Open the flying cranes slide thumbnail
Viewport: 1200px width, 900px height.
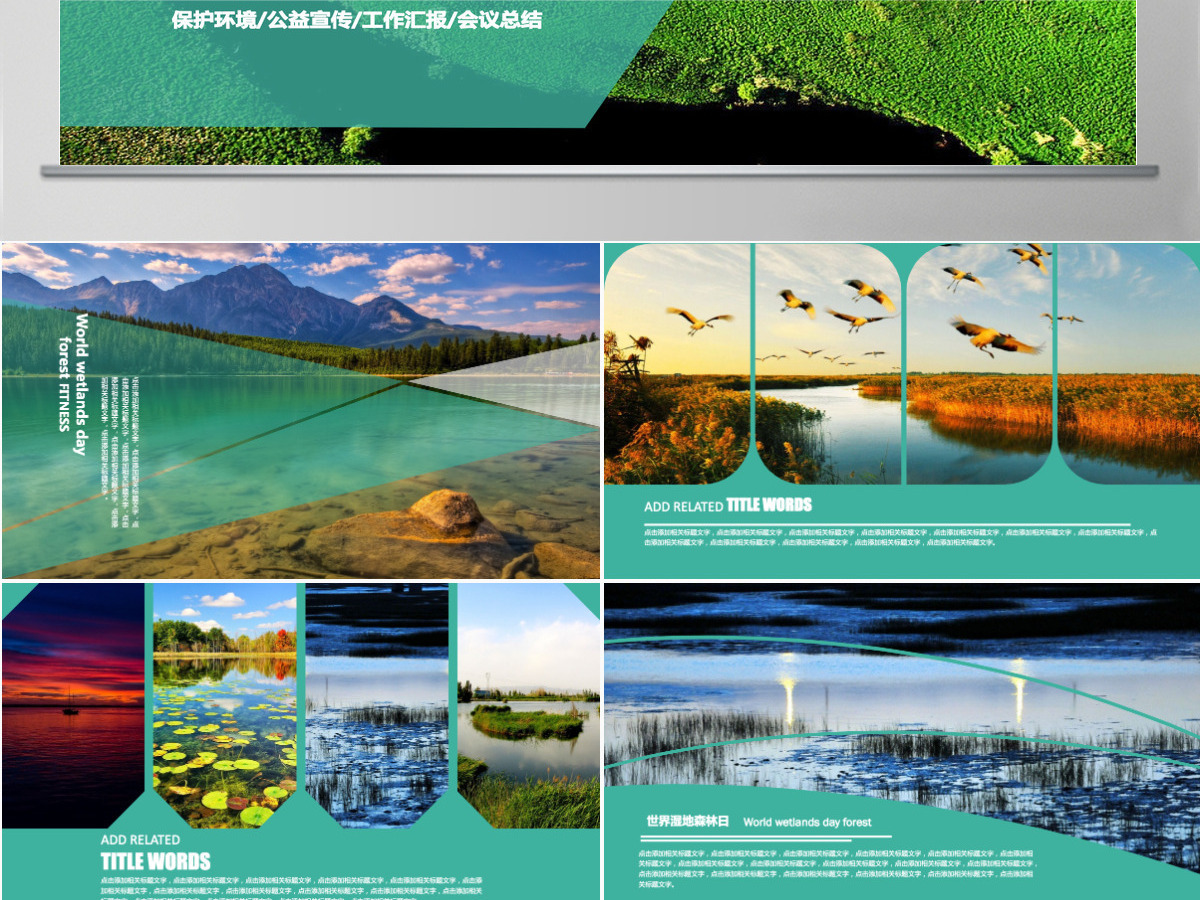point(901,410)
